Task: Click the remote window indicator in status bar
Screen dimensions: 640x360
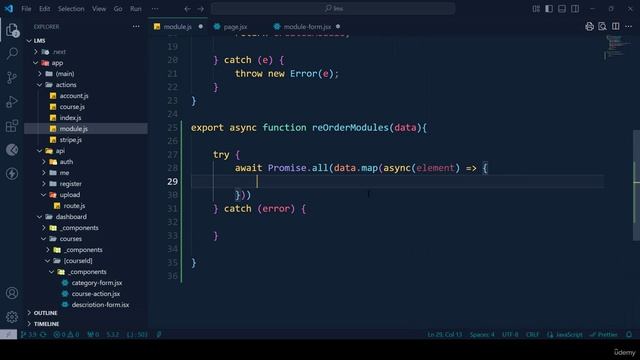Action: click(x=8, y=334)
